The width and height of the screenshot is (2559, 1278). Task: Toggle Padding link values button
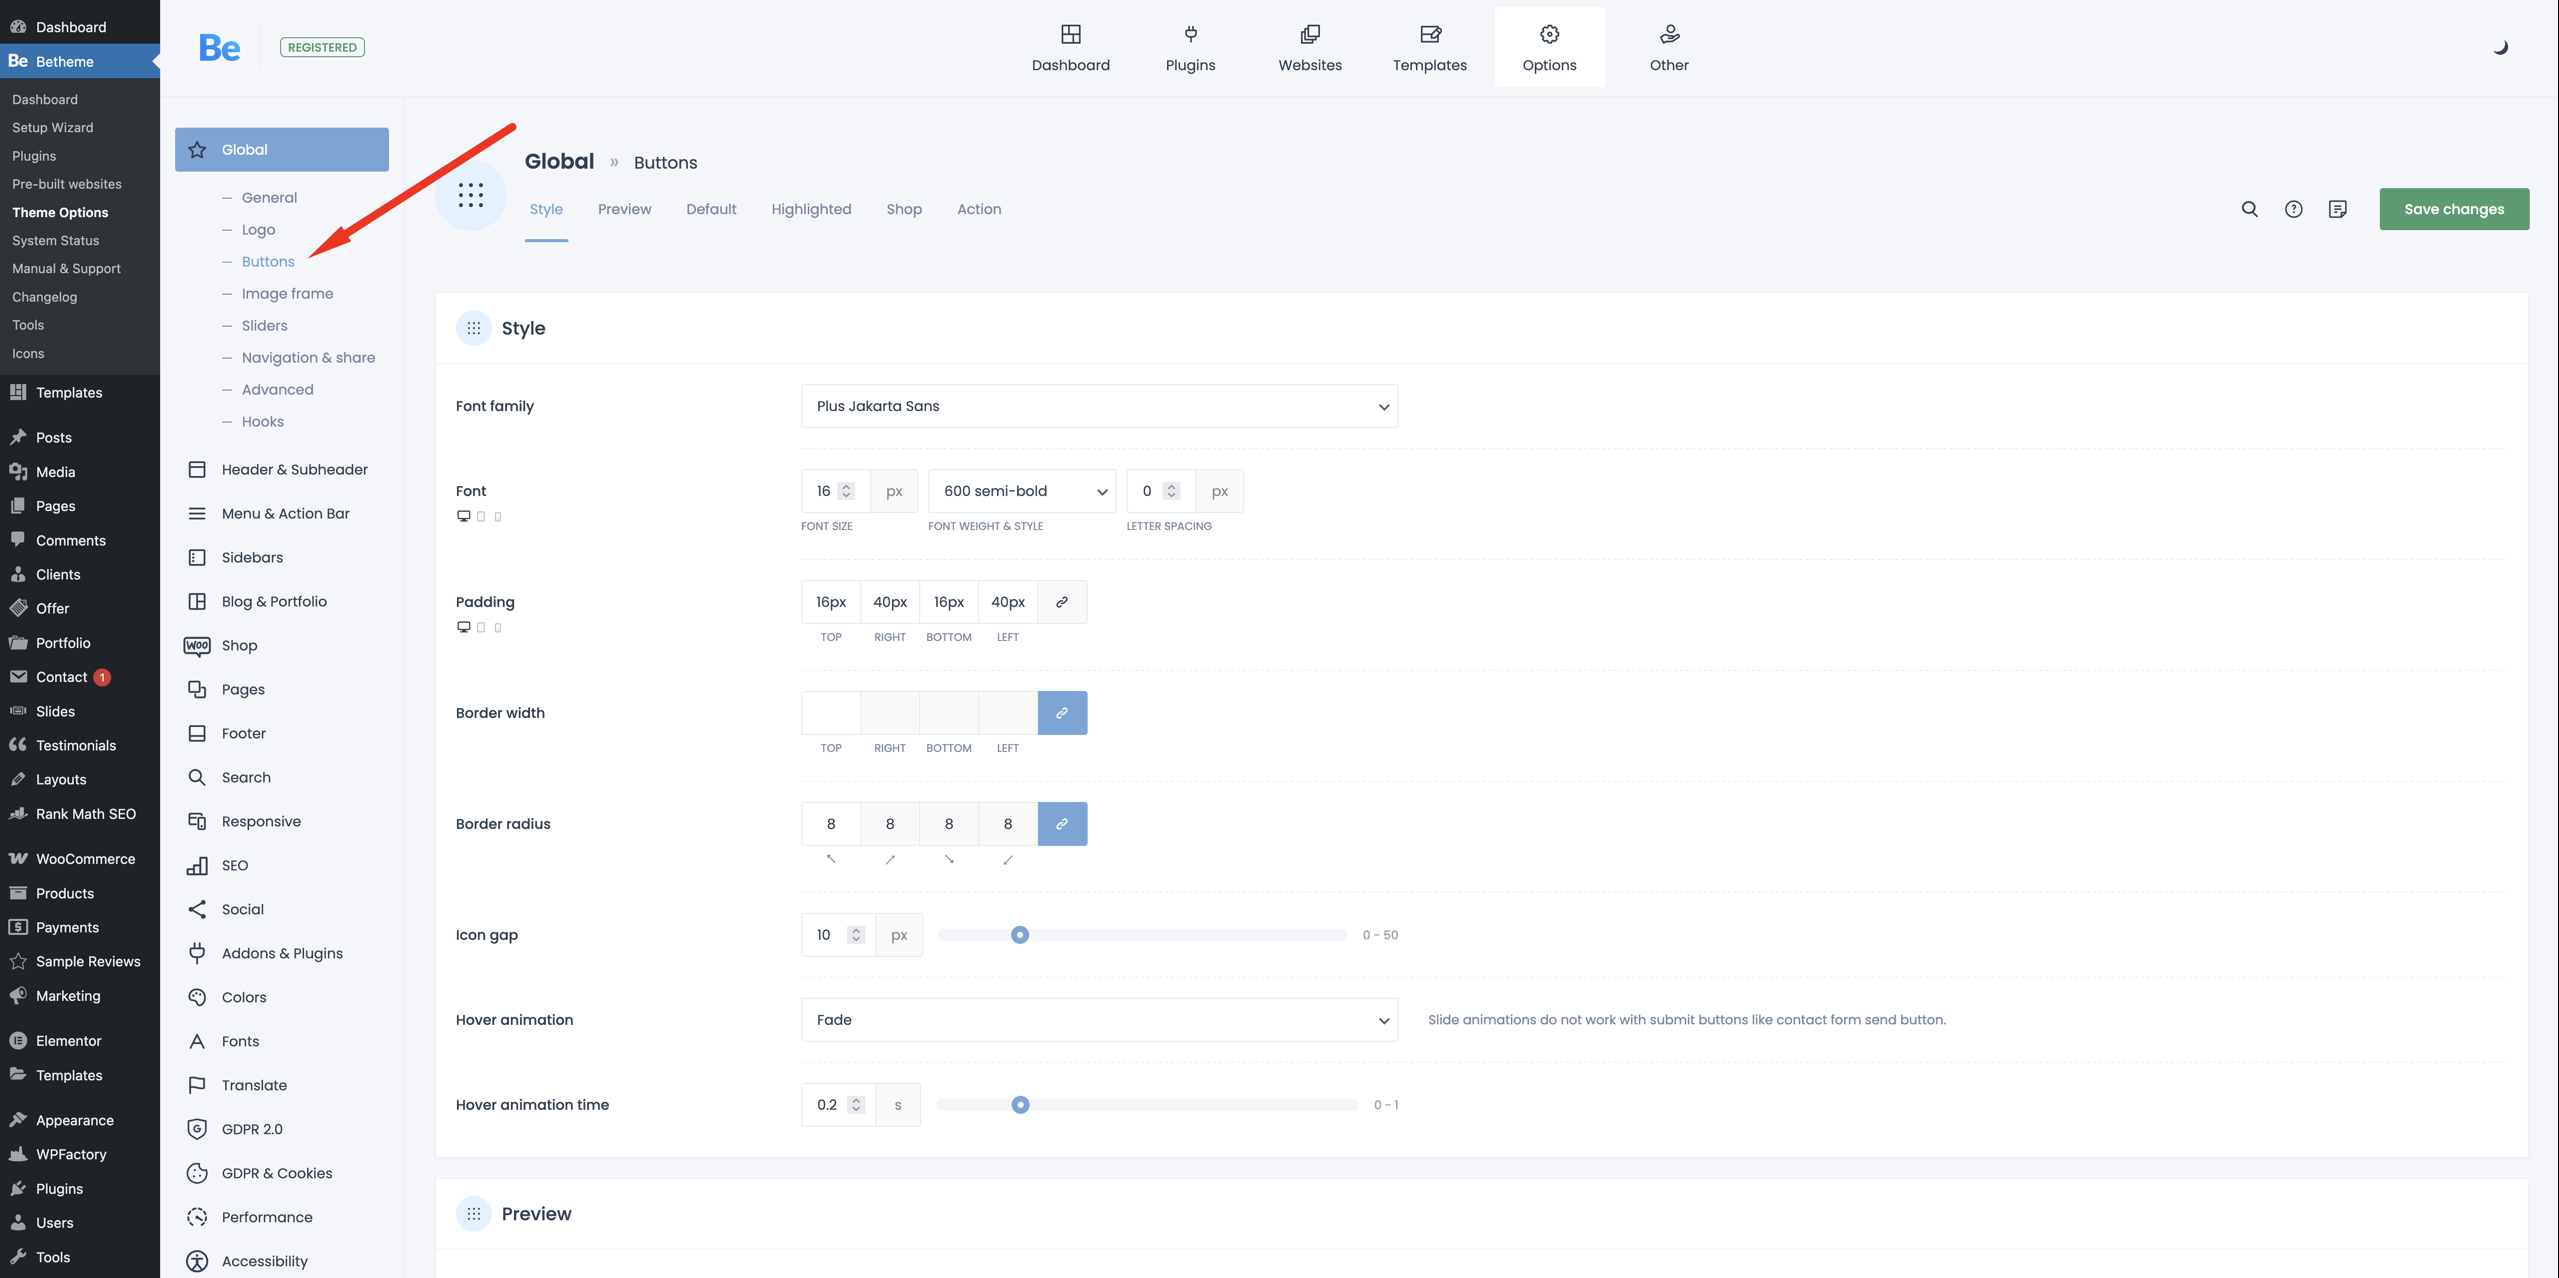(x=1062, y=602)
